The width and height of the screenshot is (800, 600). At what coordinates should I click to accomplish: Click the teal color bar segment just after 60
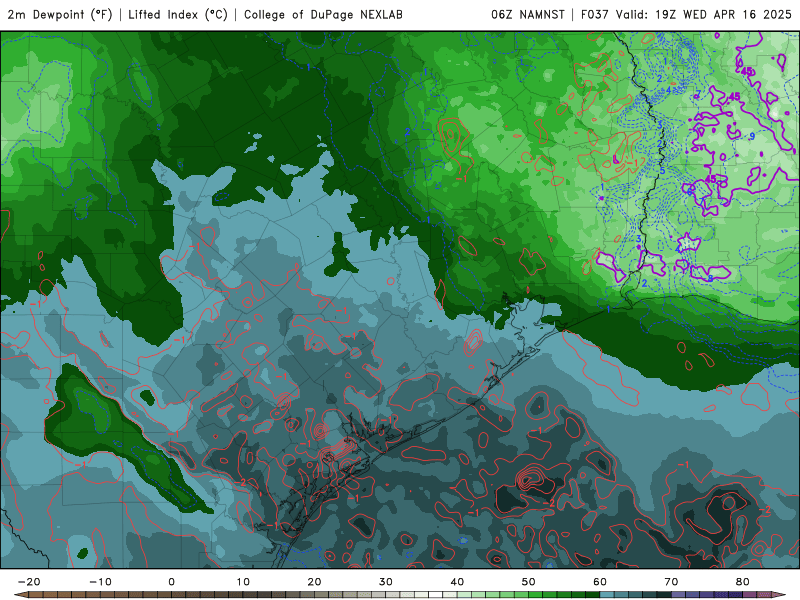(607, 595)
